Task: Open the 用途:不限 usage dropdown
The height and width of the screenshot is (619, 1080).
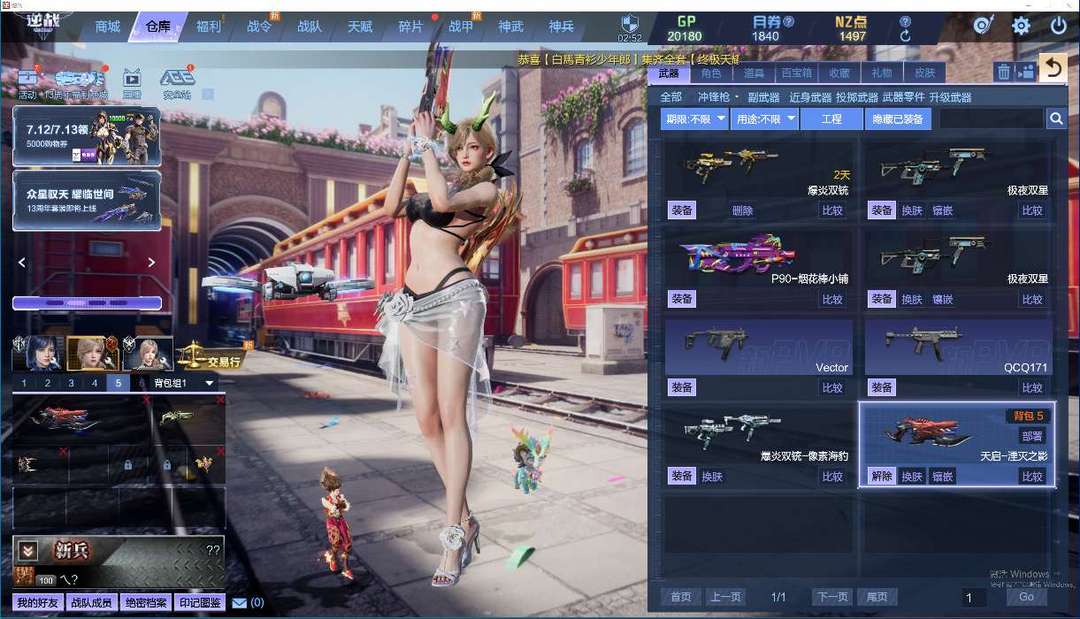Action: pos(765,119)
